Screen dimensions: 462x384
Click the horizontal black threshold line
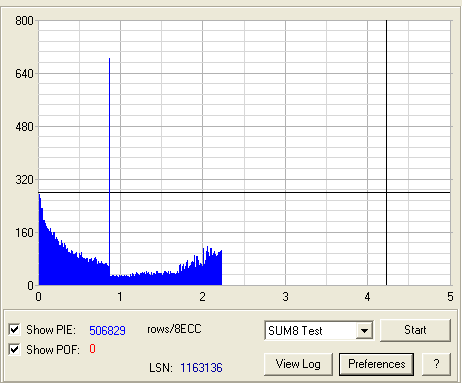[x=244, y=192]
